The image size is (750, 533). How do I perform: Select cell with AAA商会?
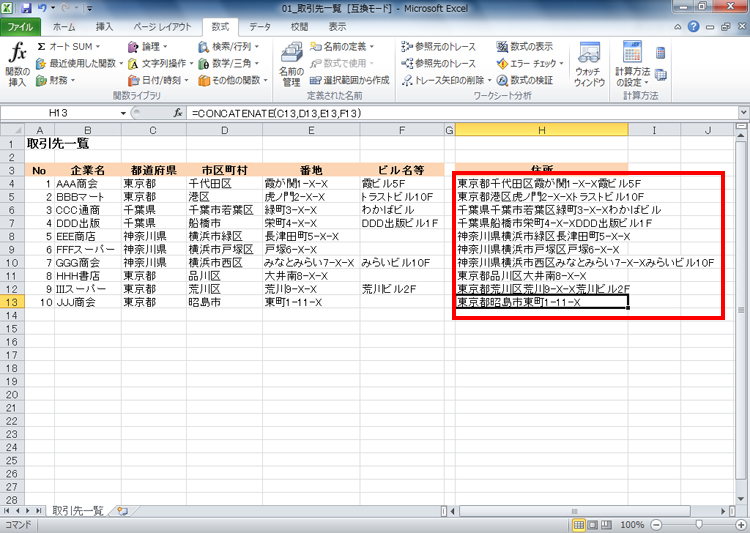point(88,183)
